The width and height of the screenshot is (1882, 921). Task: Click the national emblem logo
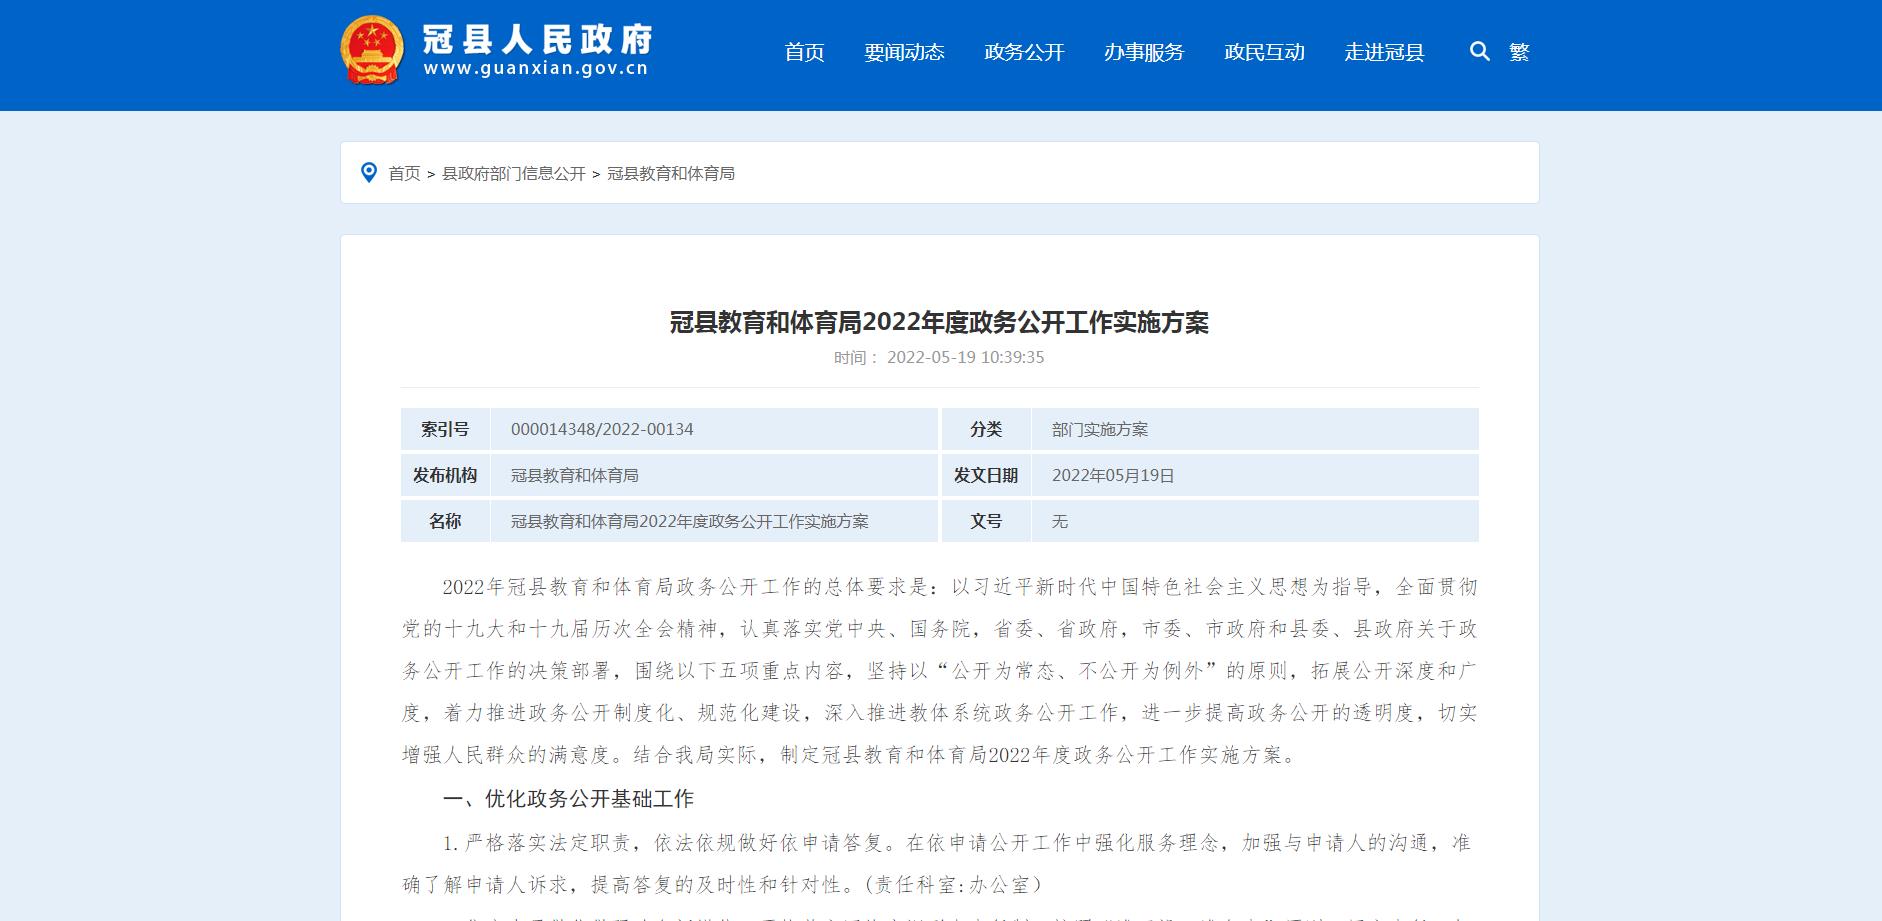click(372, 50)
